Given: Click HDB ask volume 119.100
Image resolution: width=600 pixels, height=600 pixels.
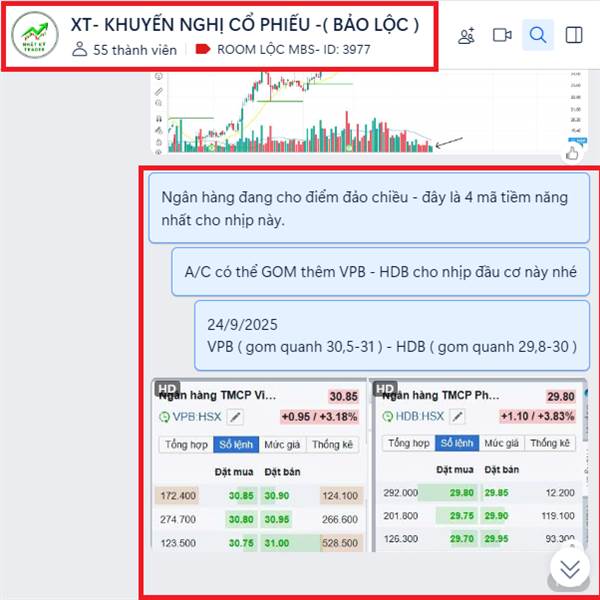Looking at the screenshot, I should click(558, 515).
